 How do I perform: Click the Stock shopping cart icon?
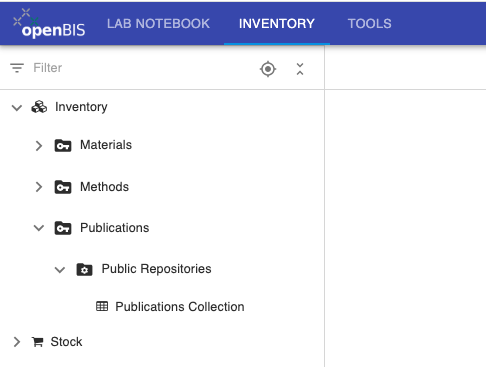(38, 342)
